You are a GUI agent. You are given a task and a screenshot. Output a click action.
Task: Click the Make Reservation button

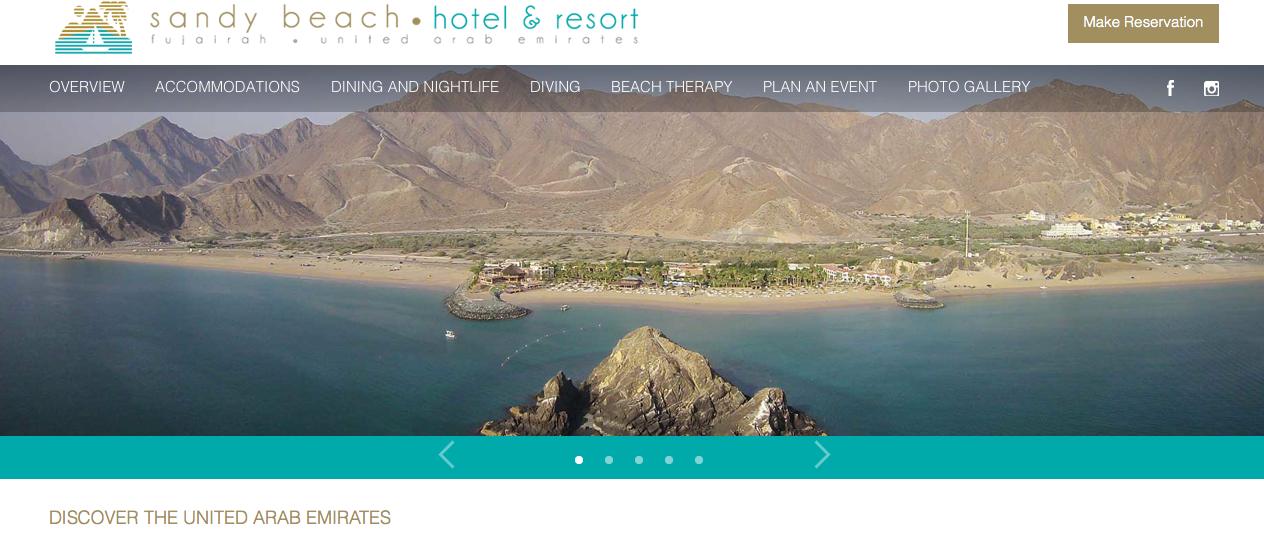1143,23
